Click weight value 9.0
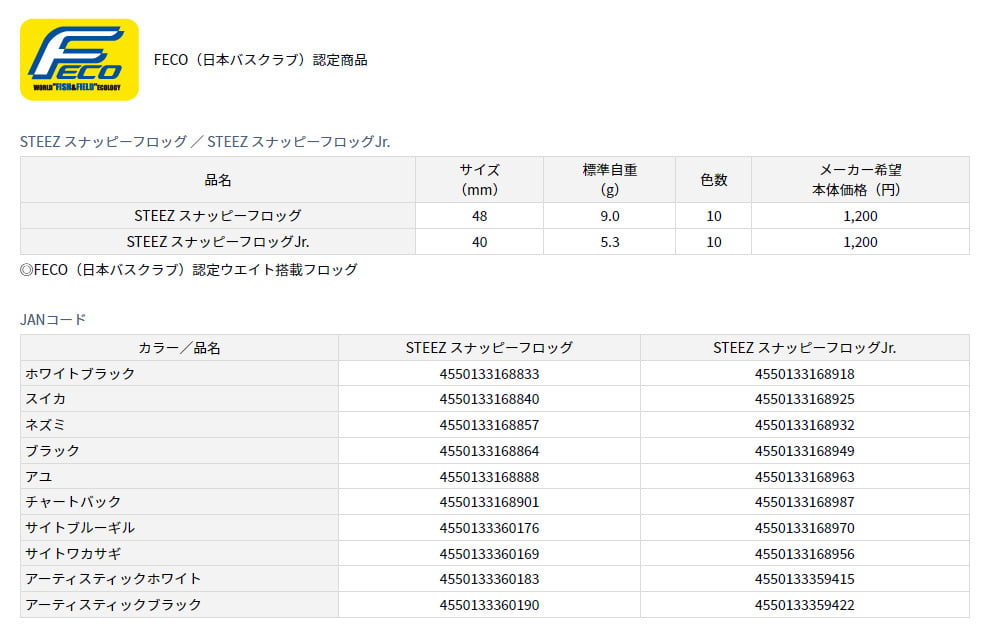Viewport: 990px width, 637px height. click(x=609, y=216)
